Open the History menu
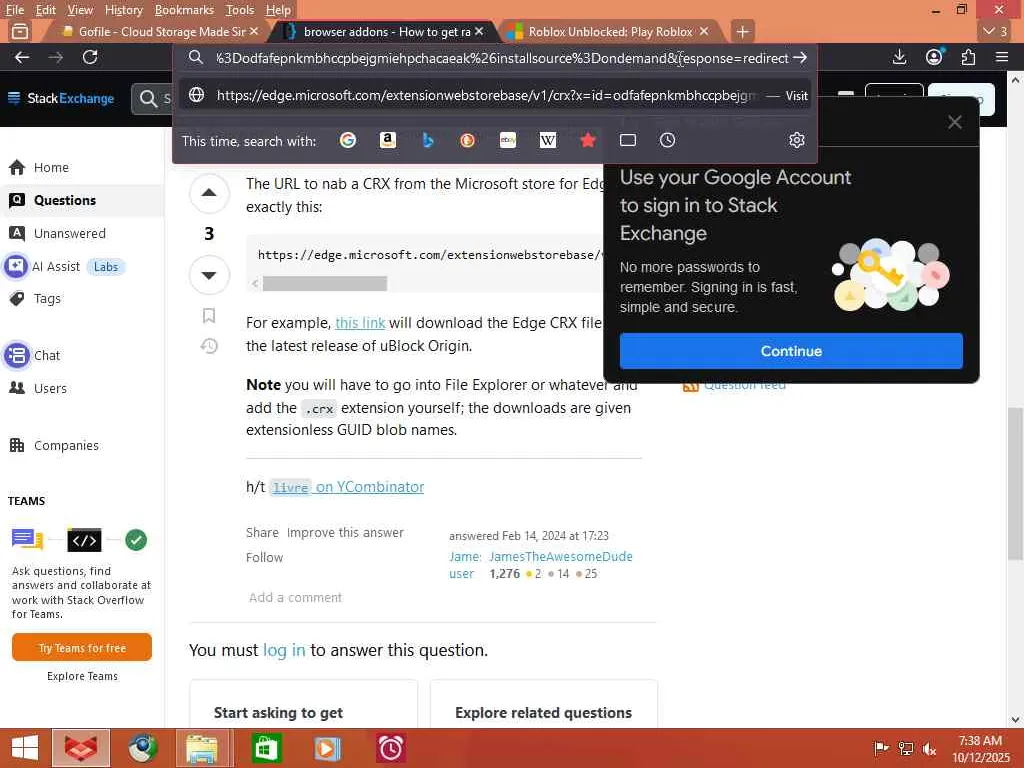Viewport: 1024px width, 768px height. pos(123,10)
